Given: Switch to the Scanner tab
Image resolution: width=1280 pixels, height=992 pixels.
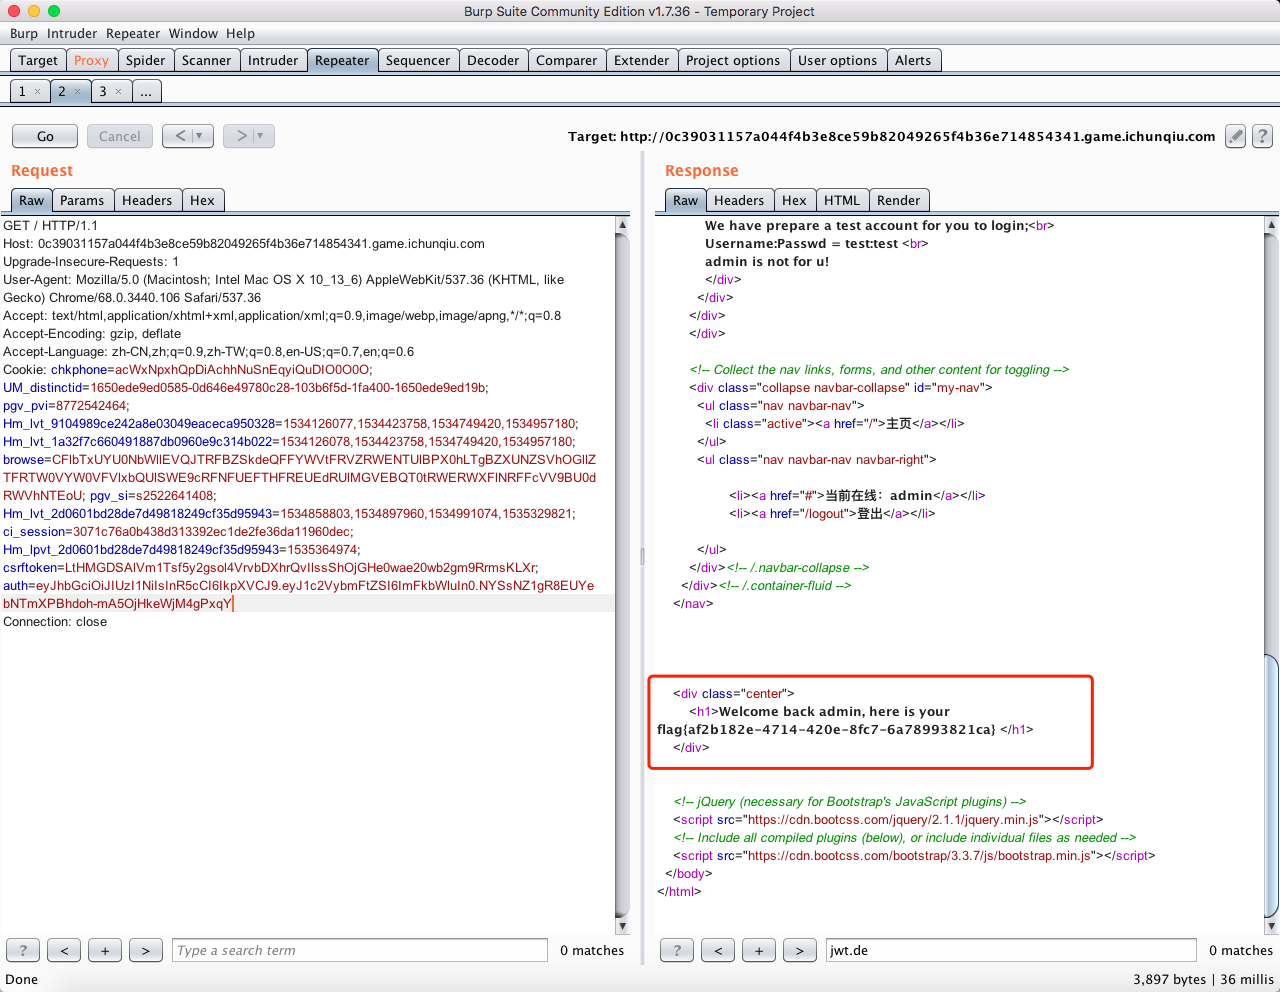Looking at the screenshot, I should (x=206, y=60).
